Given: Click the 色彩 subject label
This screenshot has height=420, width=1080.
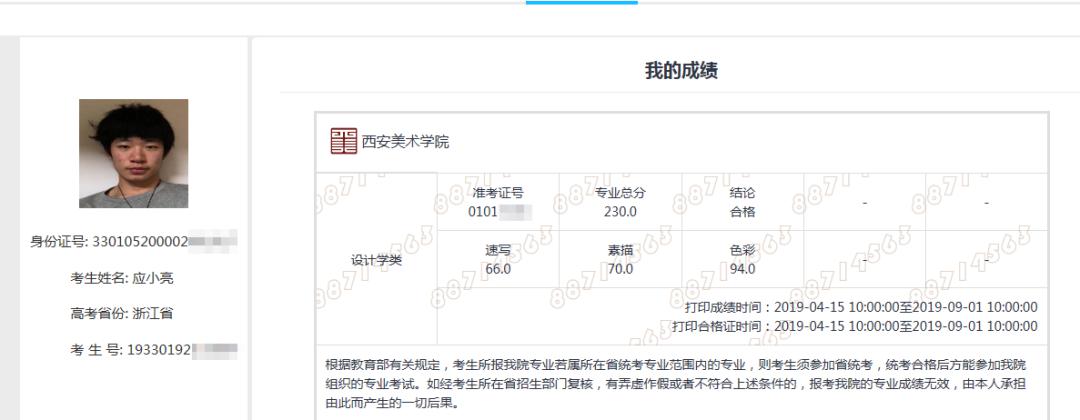Looking at the screenshot, I should tap(742, 251).
